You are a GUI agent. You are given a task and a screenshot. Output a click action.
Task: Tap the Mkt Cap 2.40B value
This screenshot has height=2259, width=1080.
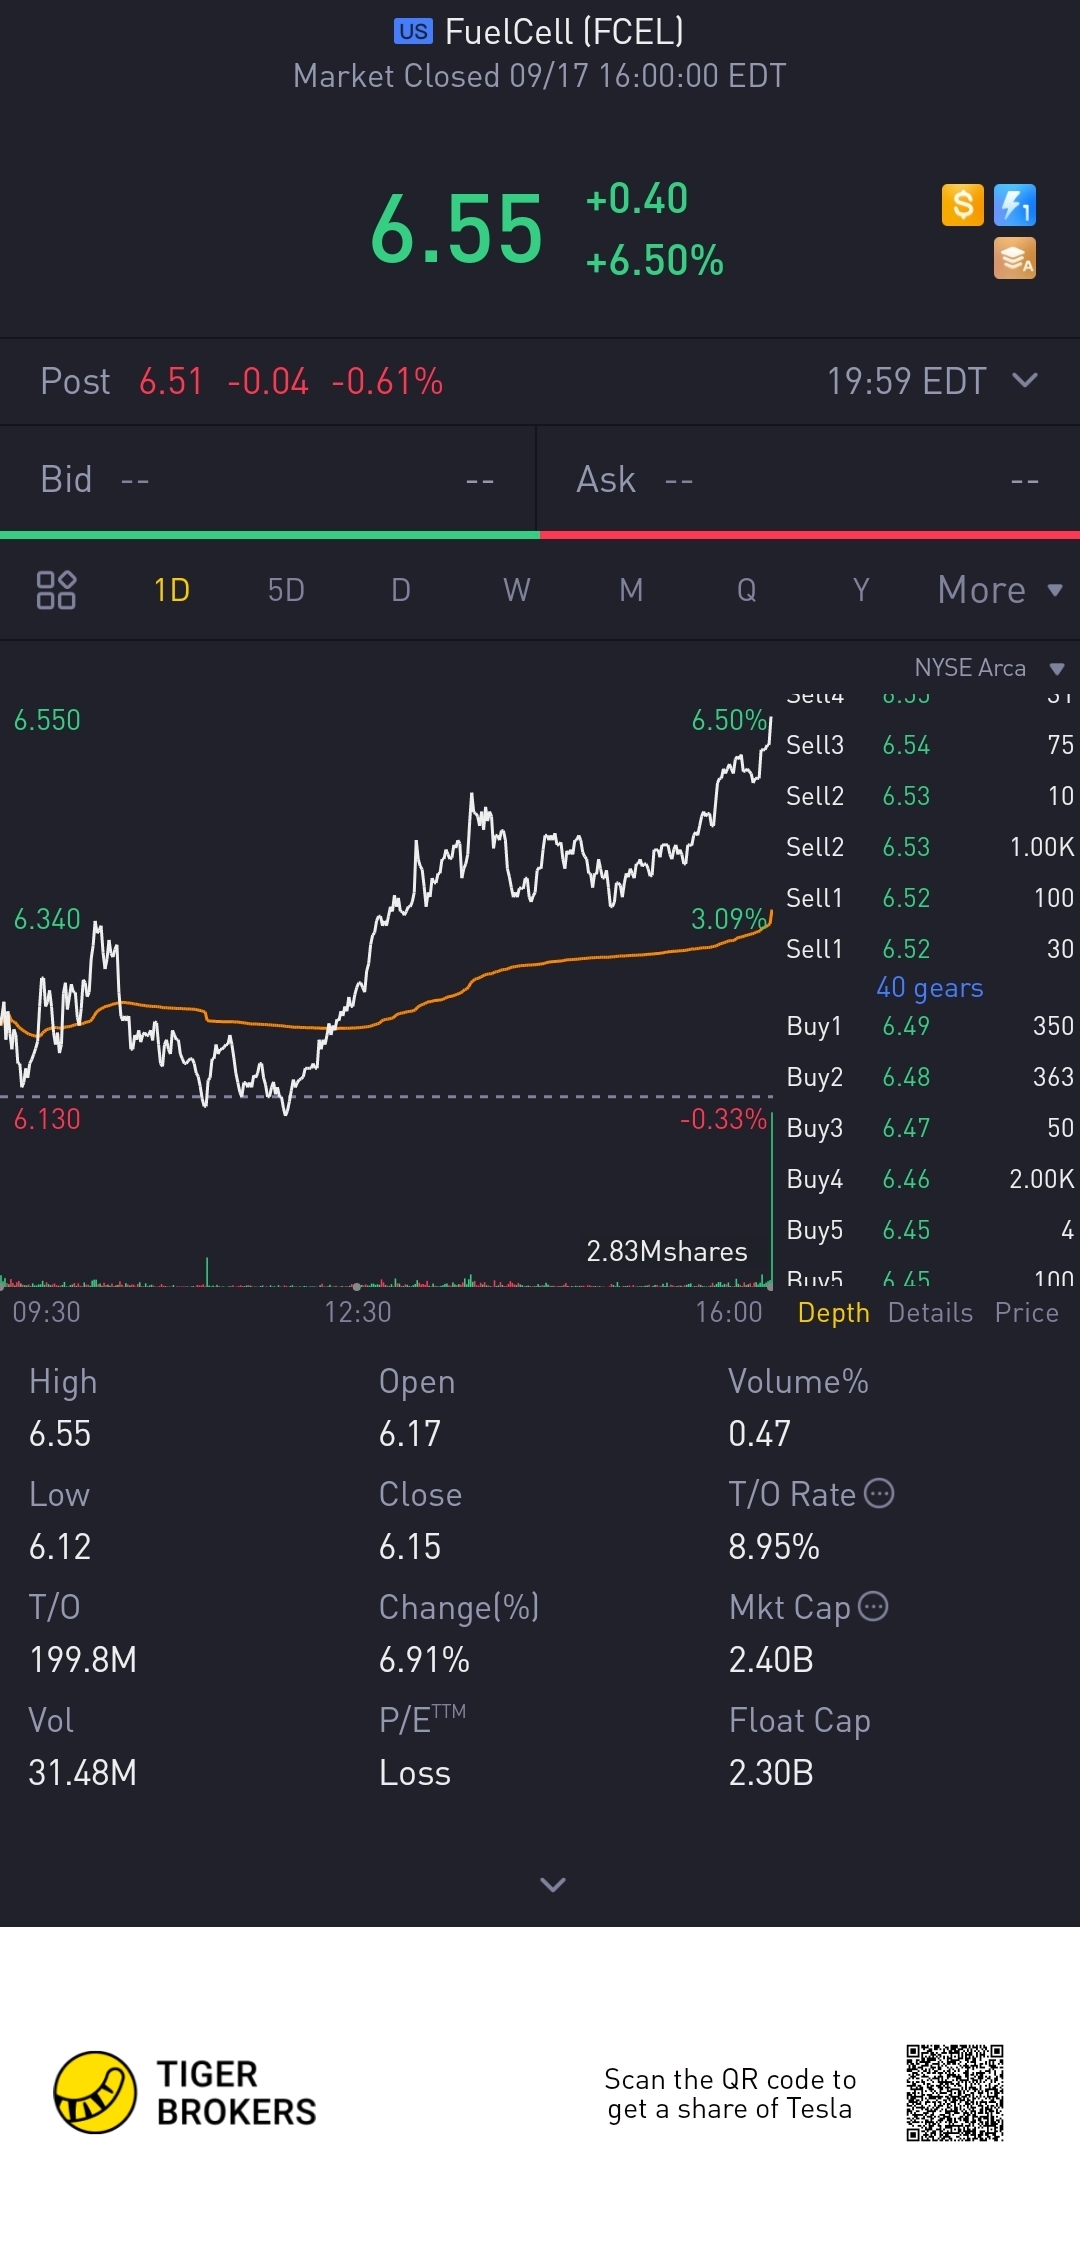(x=771, y=1660)
